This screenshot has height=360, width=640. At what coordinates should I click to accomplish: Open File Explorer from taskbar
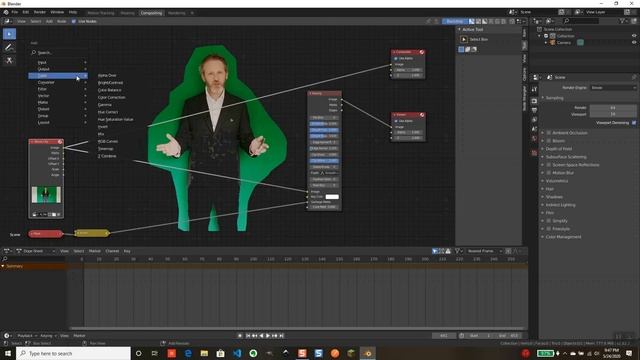click(204, 353)
